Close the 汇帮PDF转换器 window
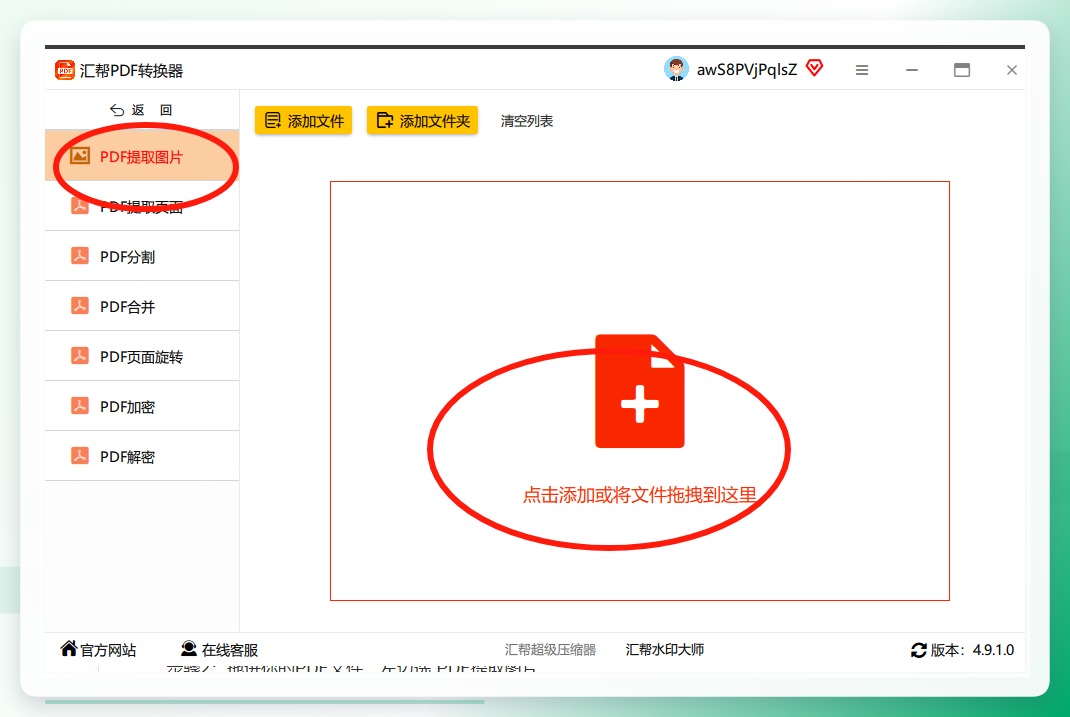Screen dimensions: 1070x717 pos(1011,70)
